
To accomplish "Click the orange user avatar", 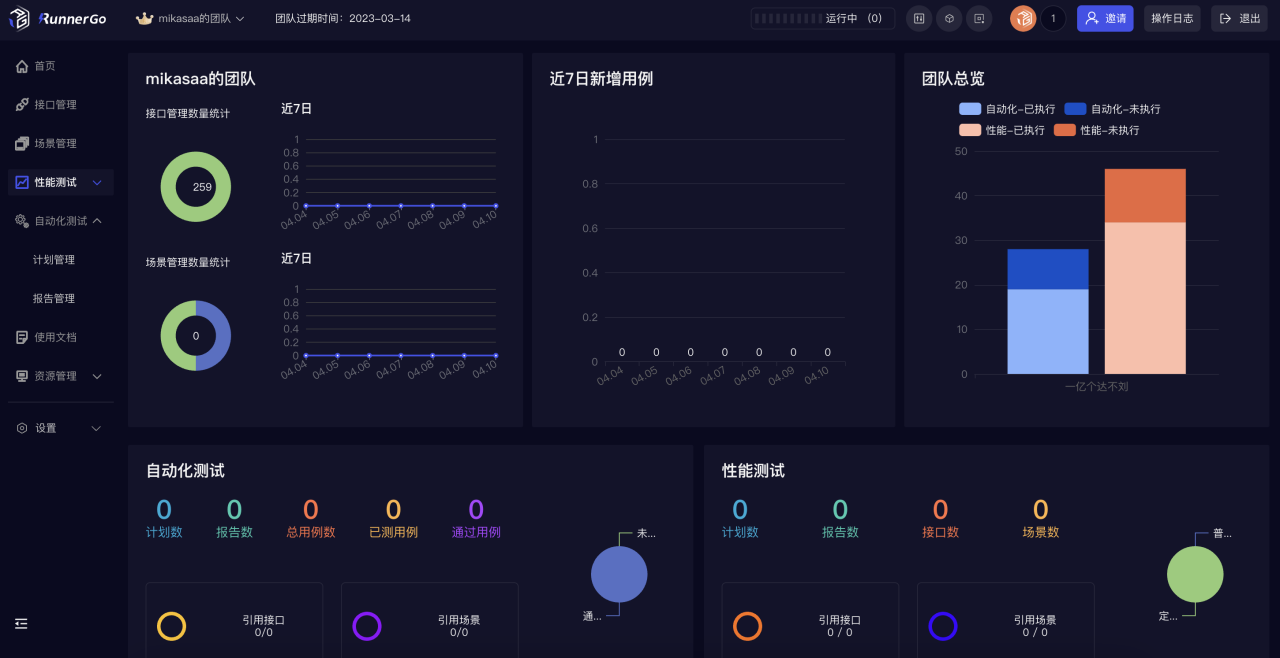I will click(1023, 18).
